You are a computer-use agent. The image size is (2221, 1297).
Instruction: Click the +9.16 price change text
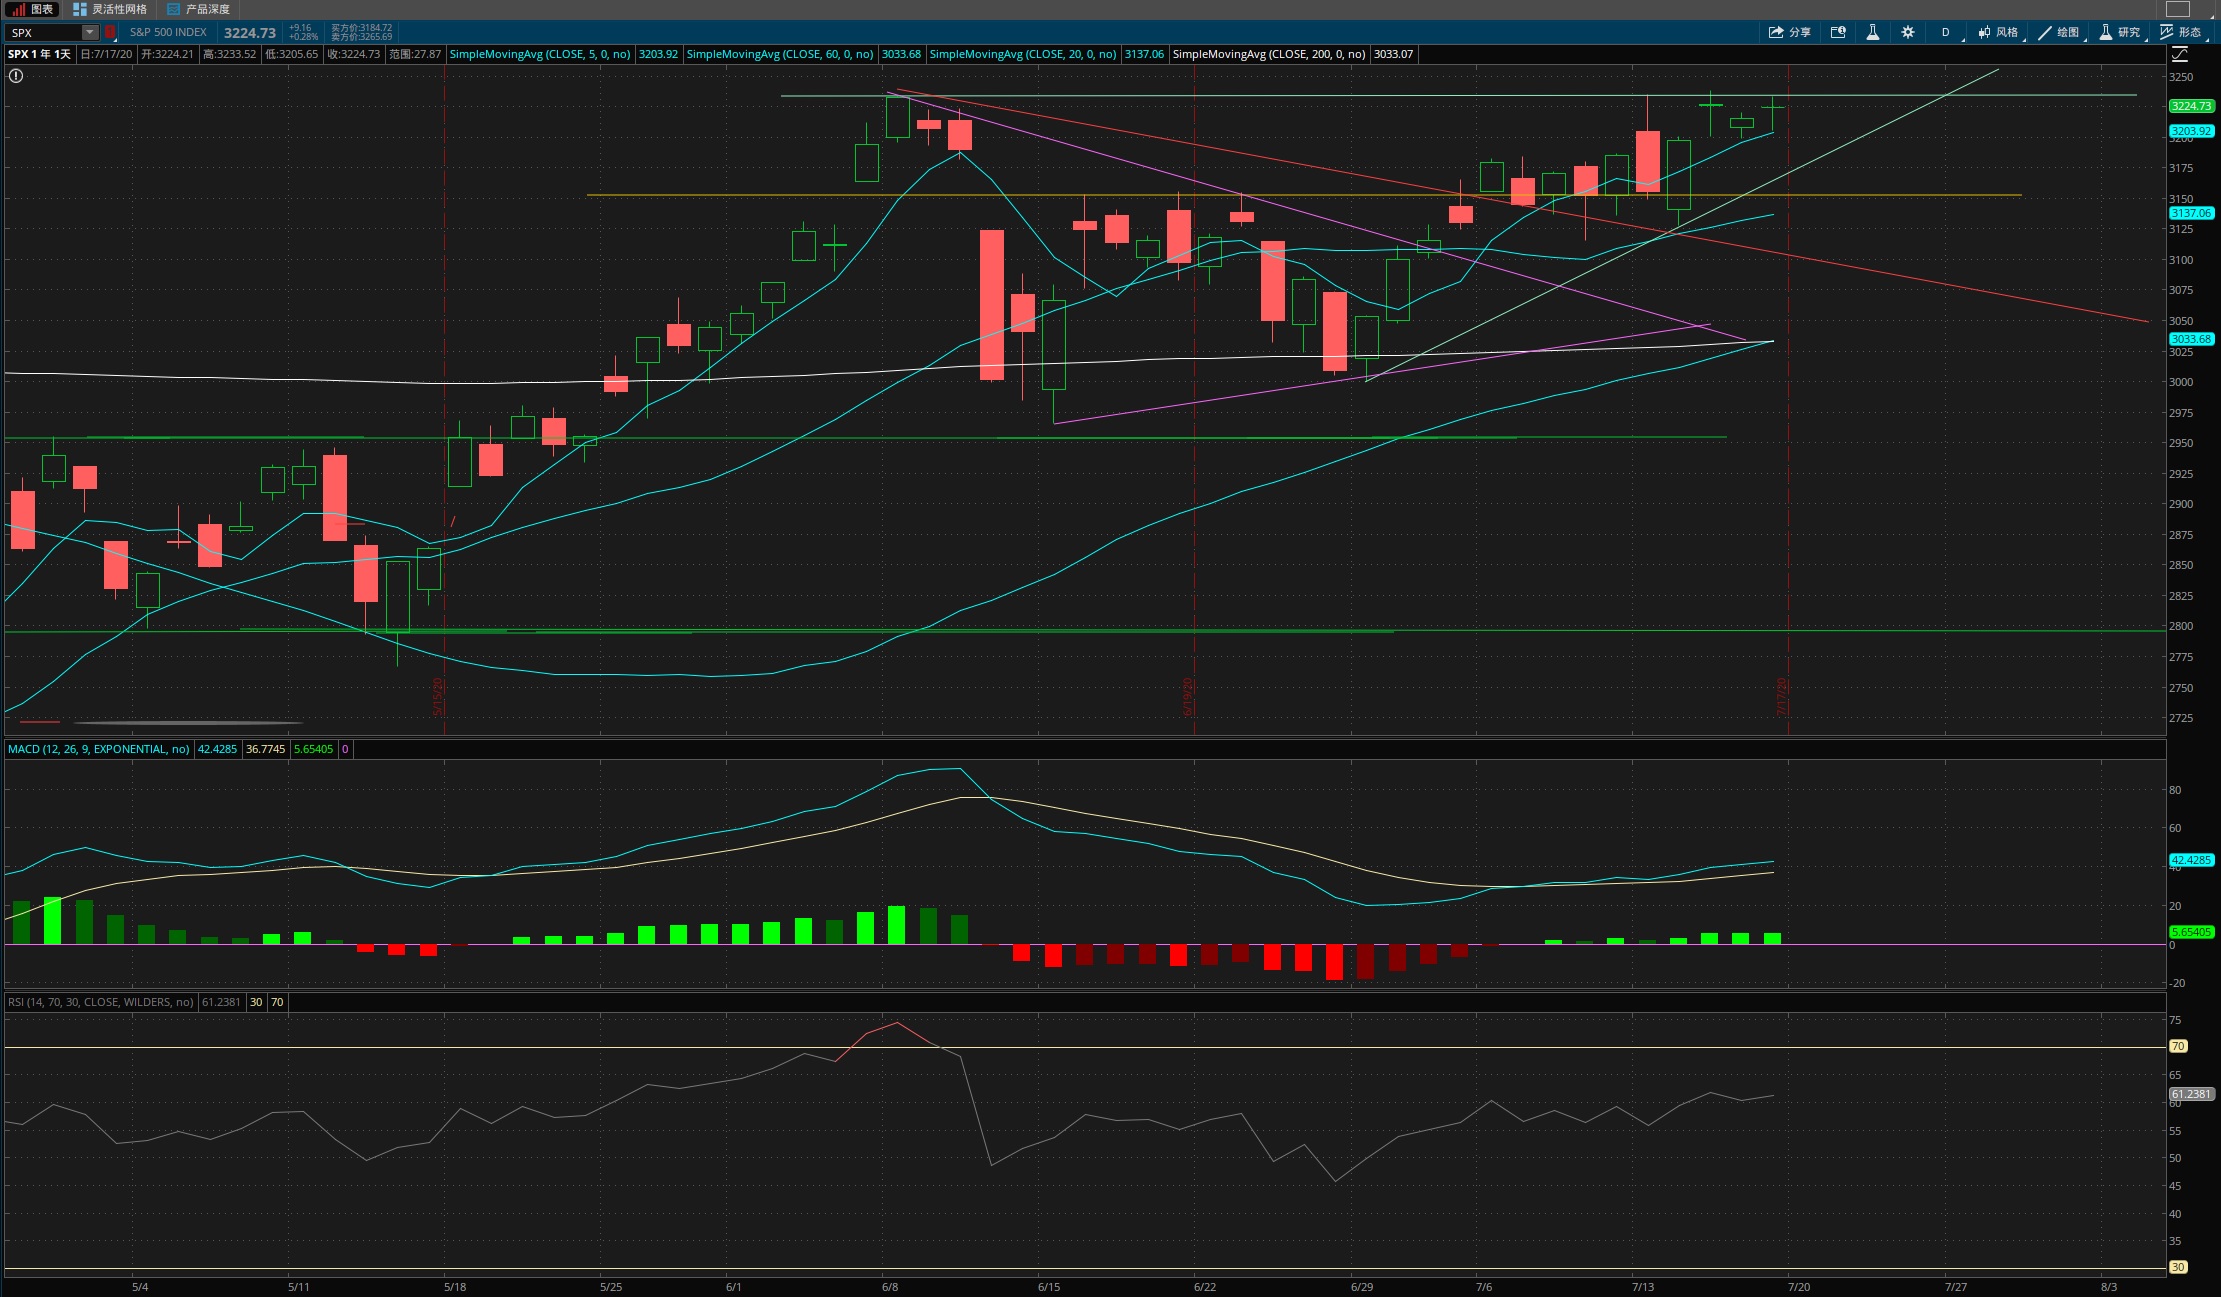pos(300,28)
